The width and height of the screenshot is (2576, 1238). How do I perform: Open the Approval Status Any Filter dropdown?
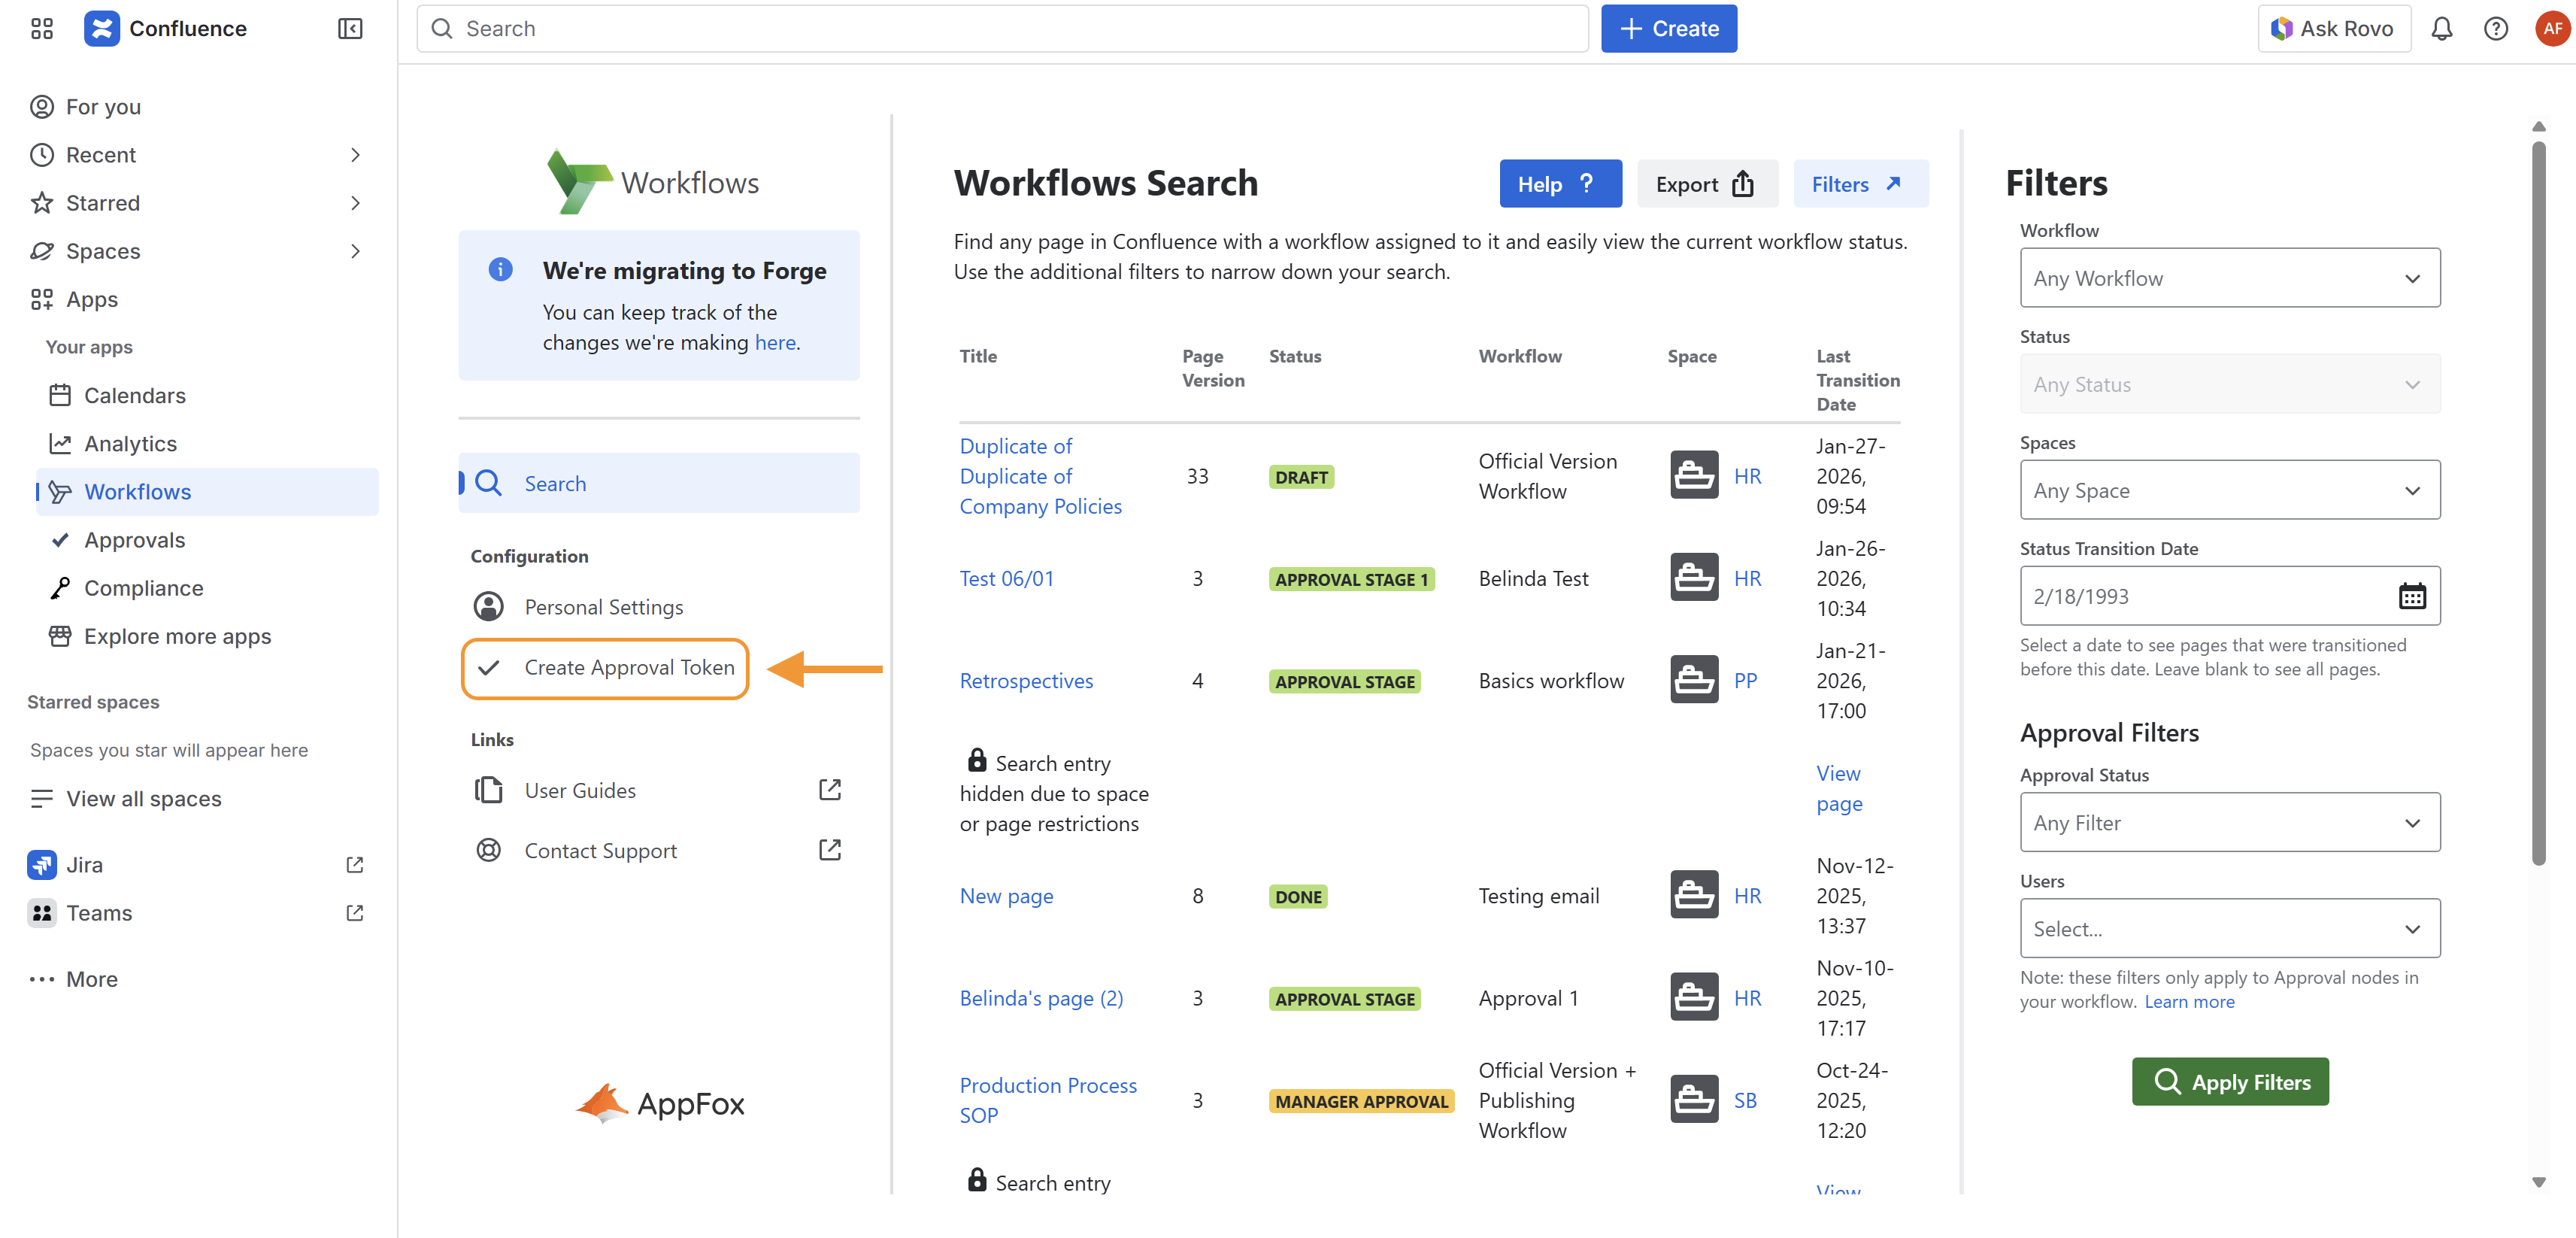pyautogui.click(x=2229, y=822)
